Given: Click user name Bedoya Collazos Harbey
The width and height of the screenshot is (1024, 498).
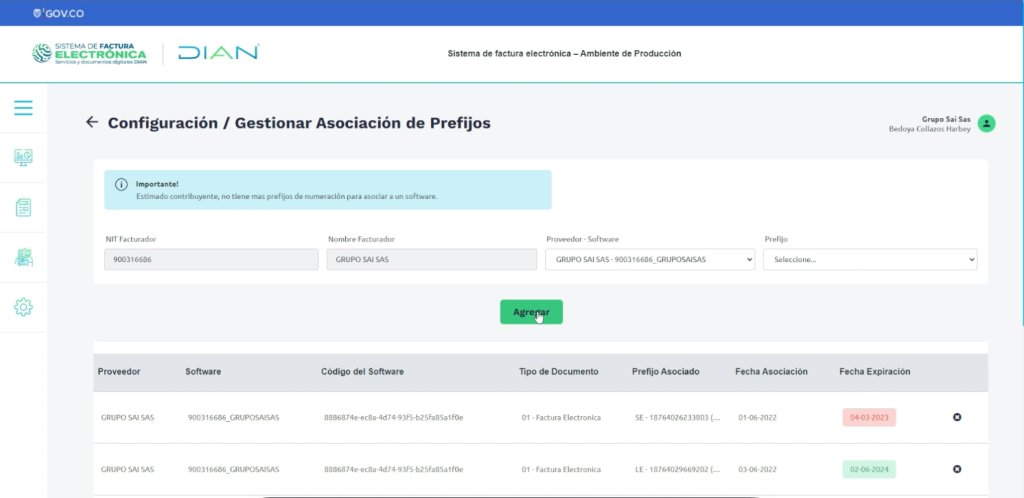Looking at the screenshot, I should 929,129.
